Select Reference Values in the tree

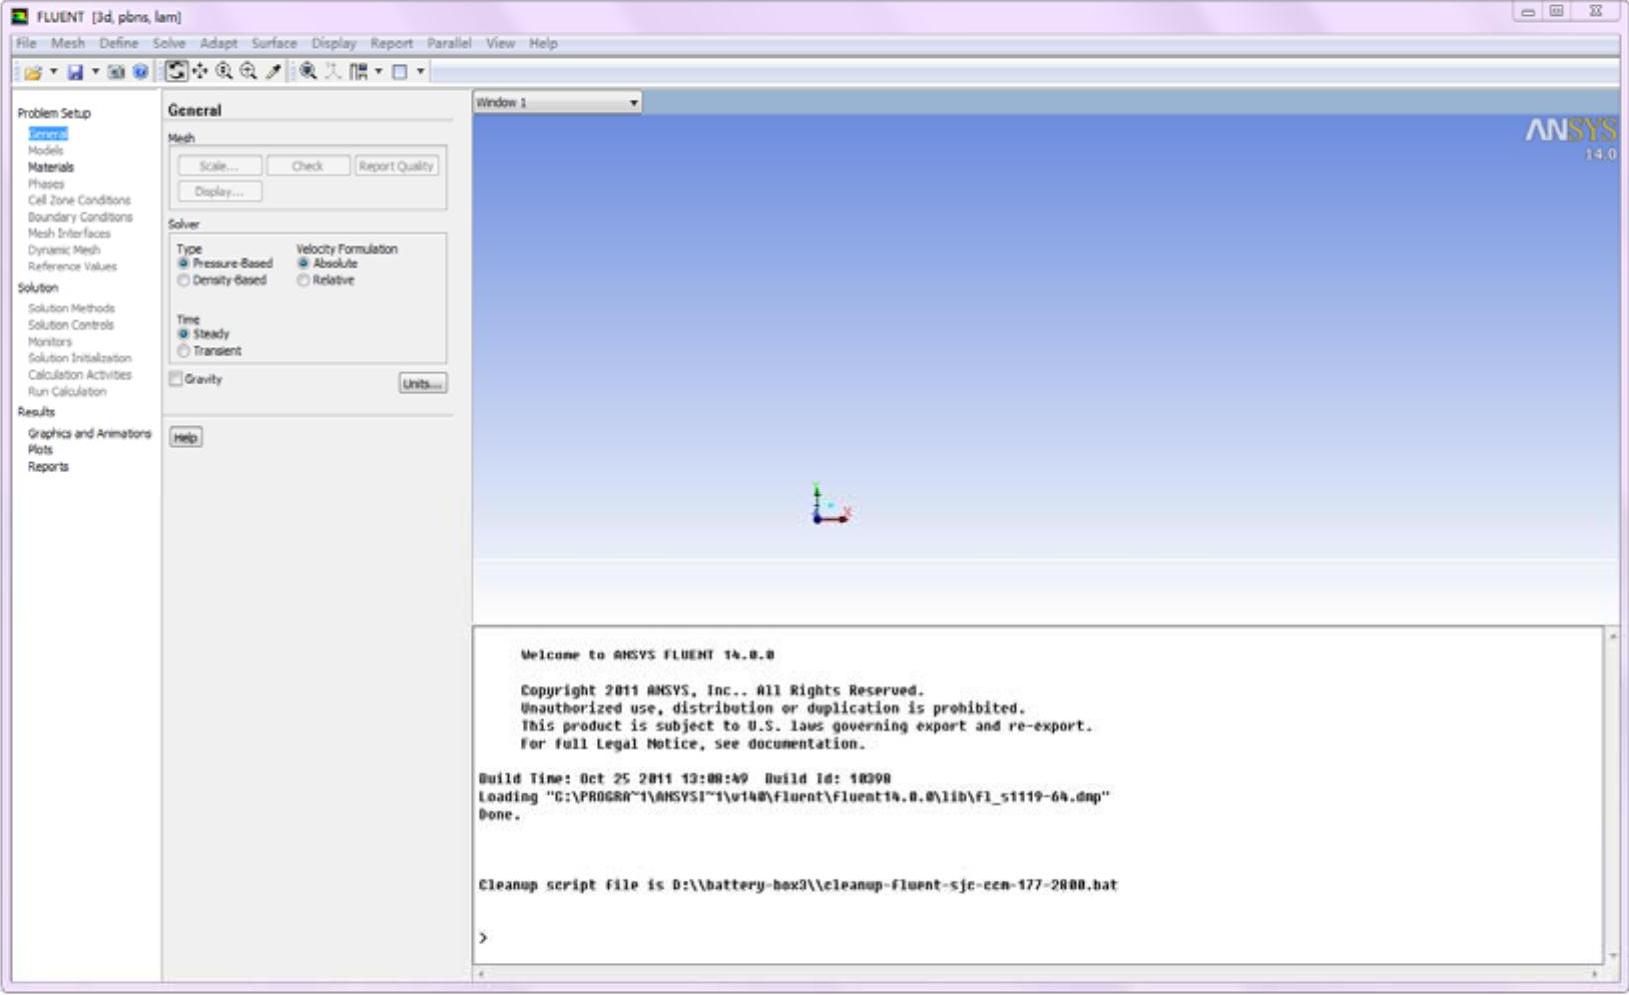(x=72, y=267)
